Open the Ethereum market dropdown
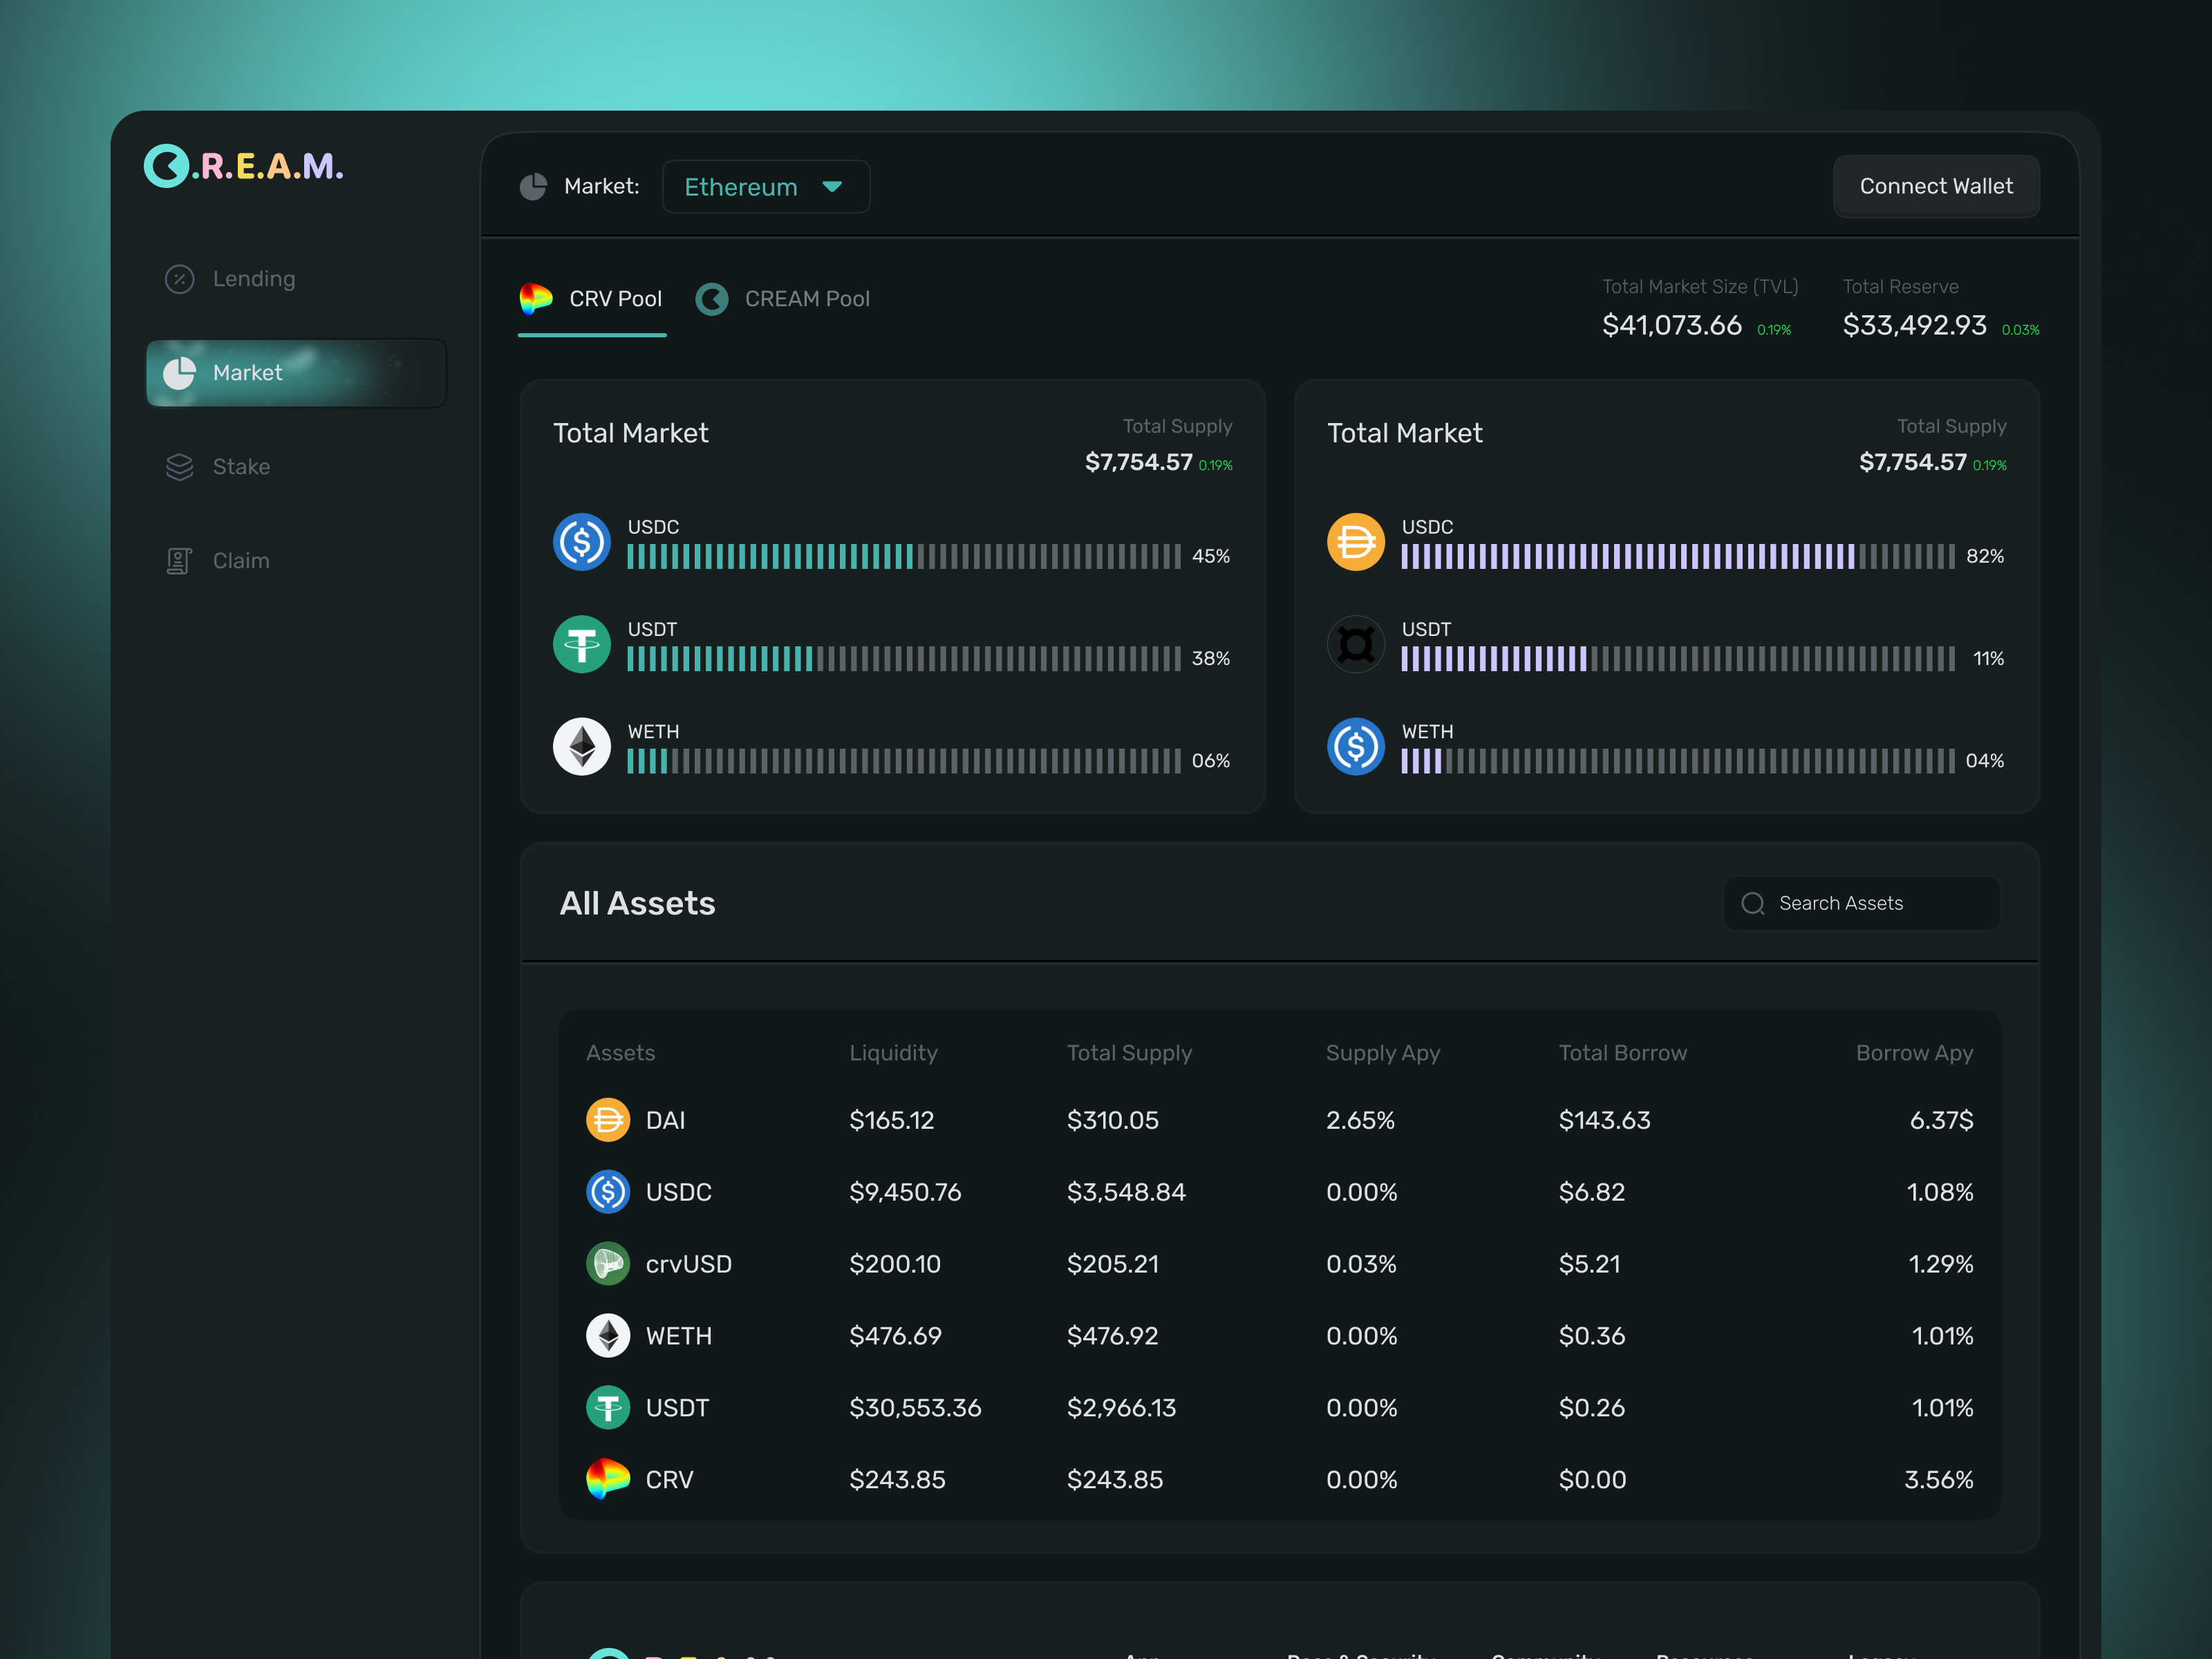Viewport: 2212px width, 1659px height. point(766,187)
